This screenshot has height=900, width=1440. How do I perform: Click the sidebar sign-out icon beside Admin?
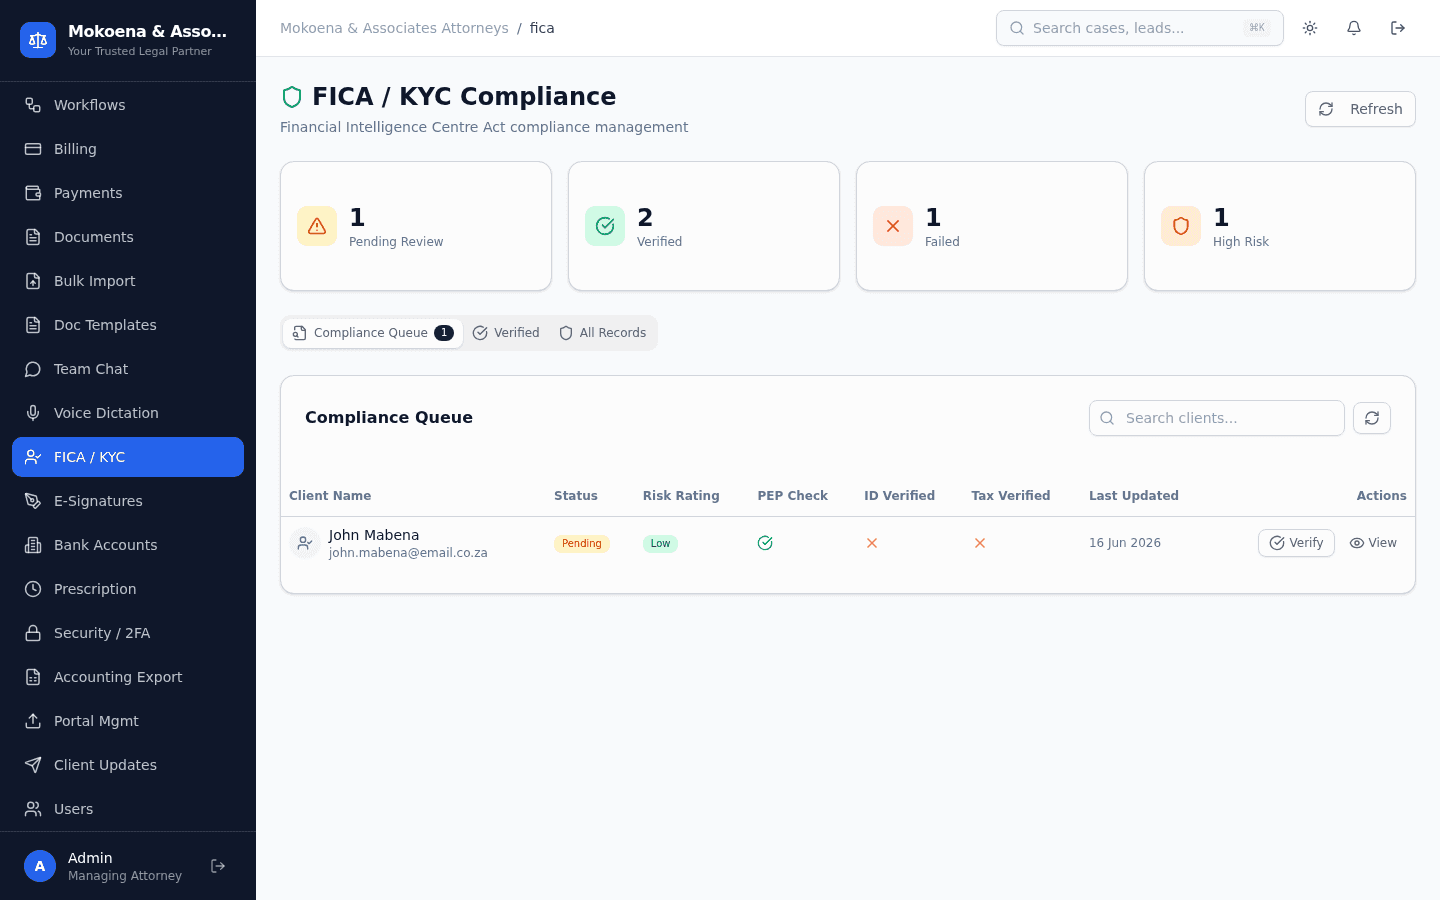[x=218, y=866]
